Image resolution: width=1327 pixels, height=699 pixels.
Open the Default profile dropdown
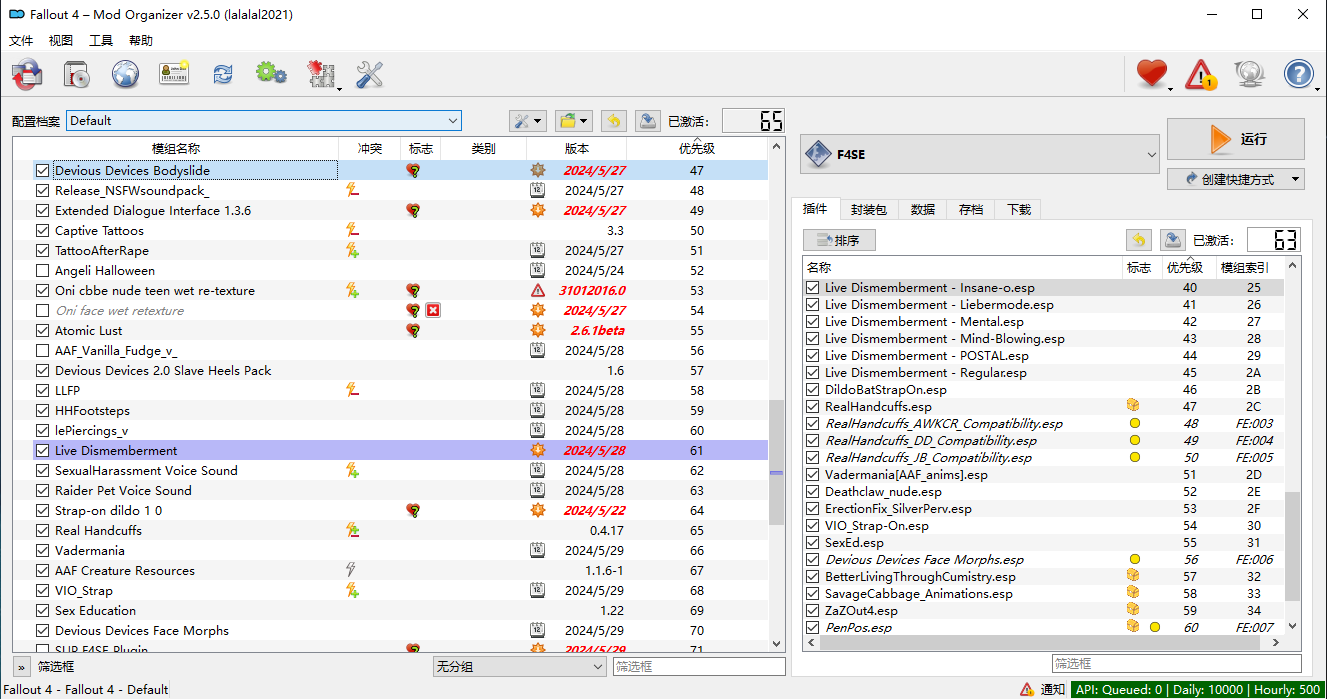[x=264, y=121]
